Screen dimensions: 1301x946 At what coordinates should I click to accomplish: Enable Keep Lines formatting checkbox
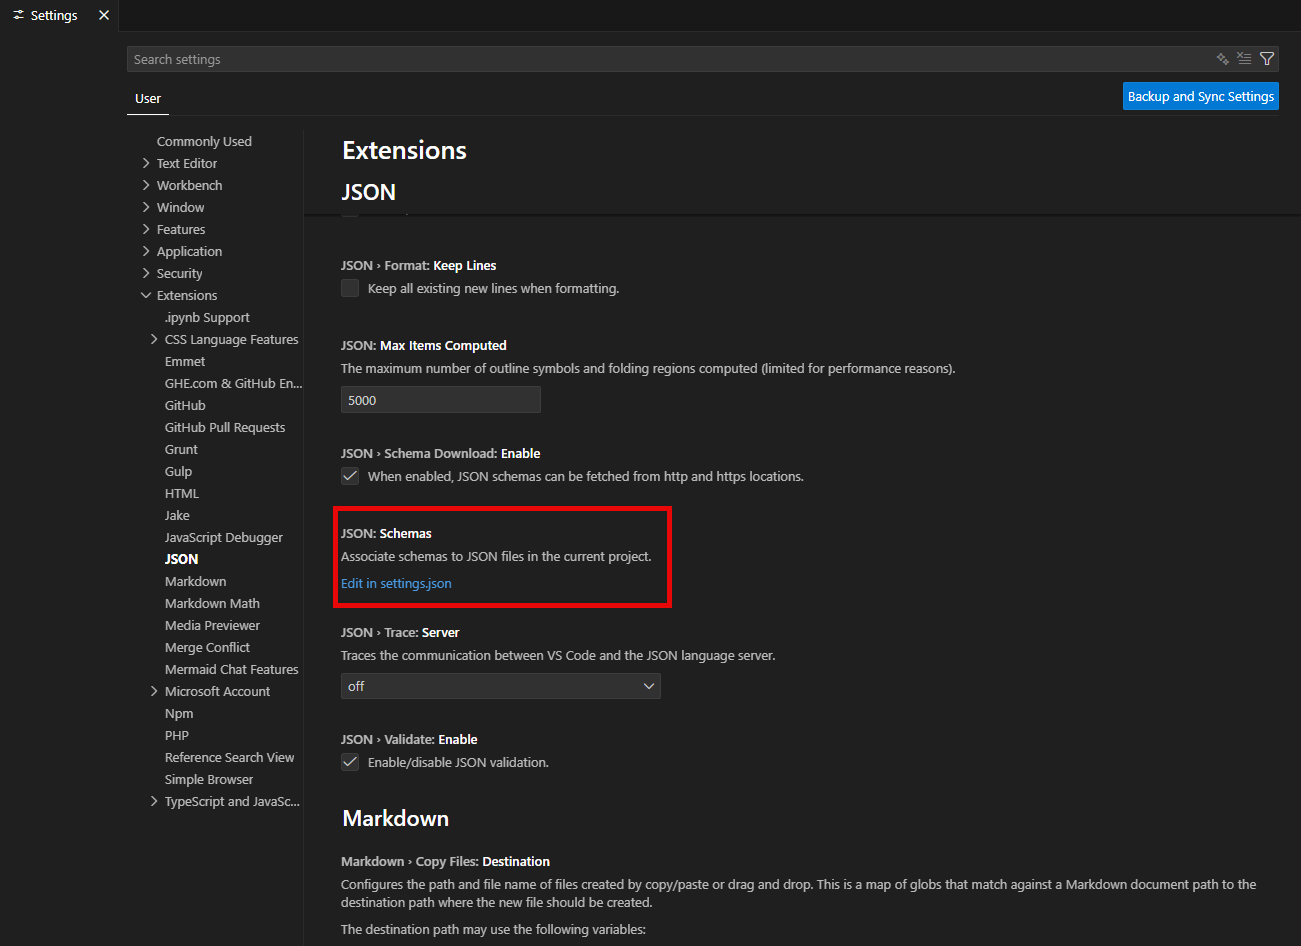coord(350,288)
